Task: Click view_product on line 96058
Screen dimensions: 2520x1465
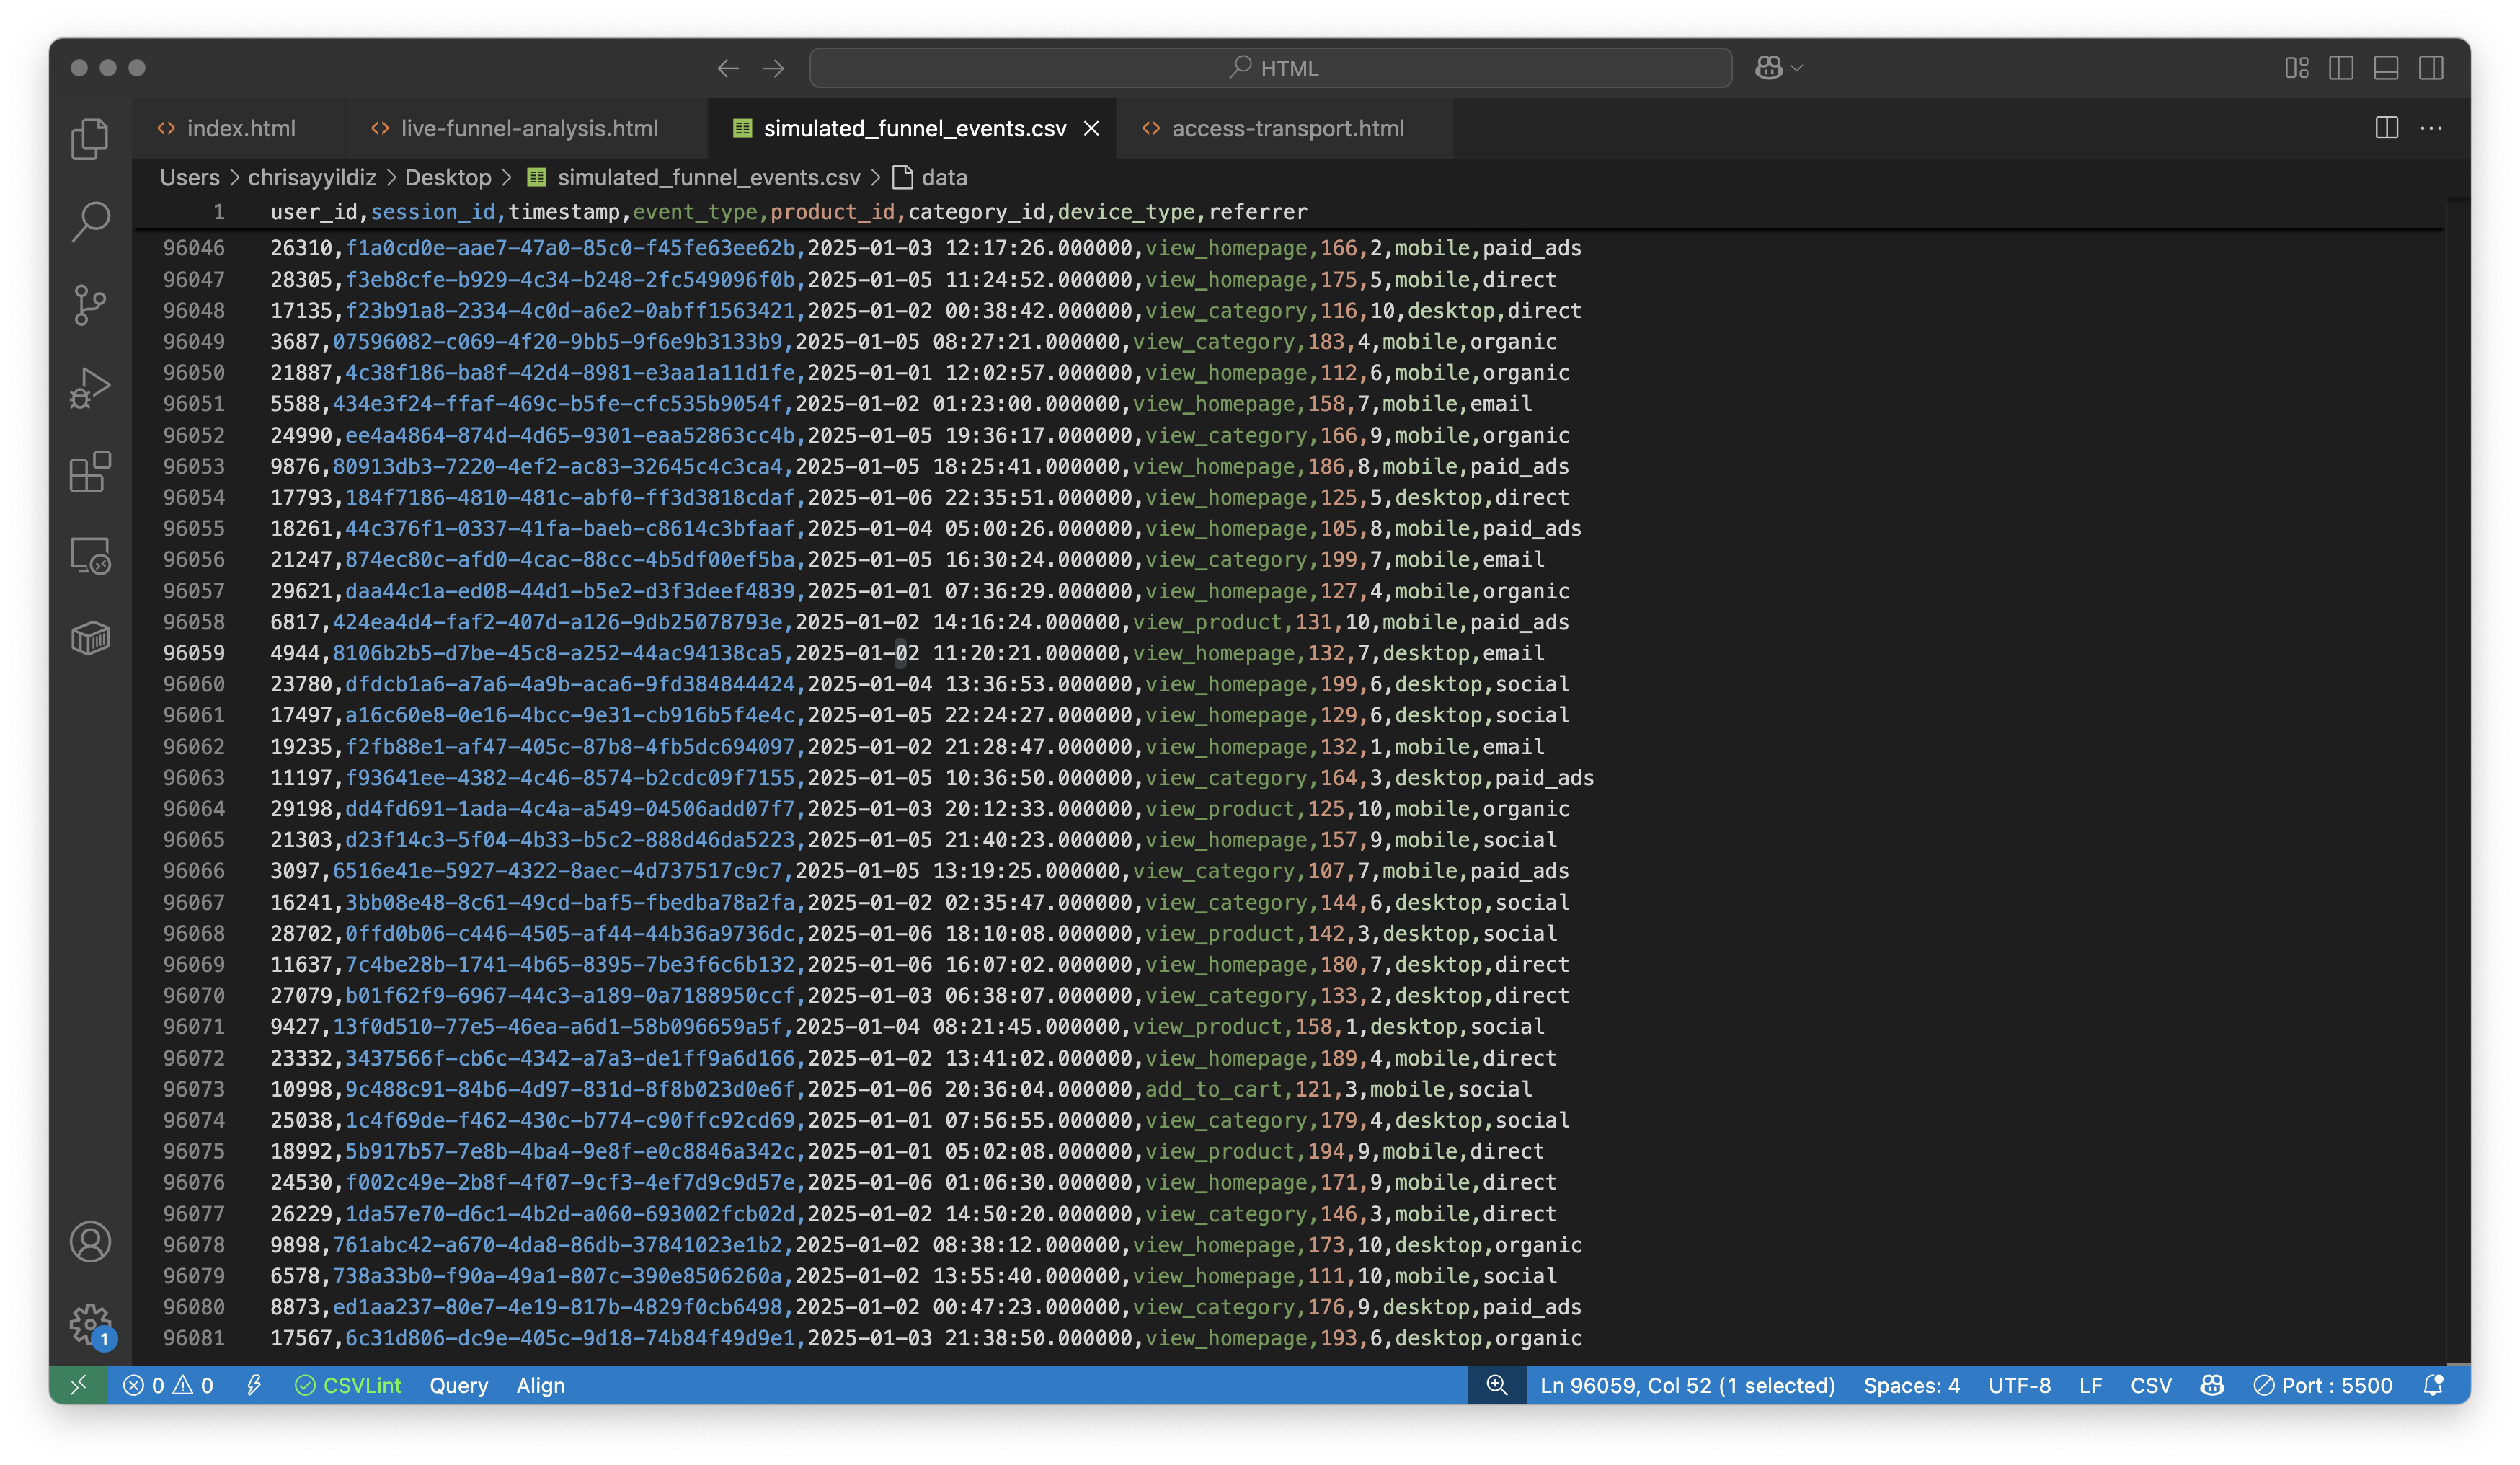Action: click(1207, 622)
